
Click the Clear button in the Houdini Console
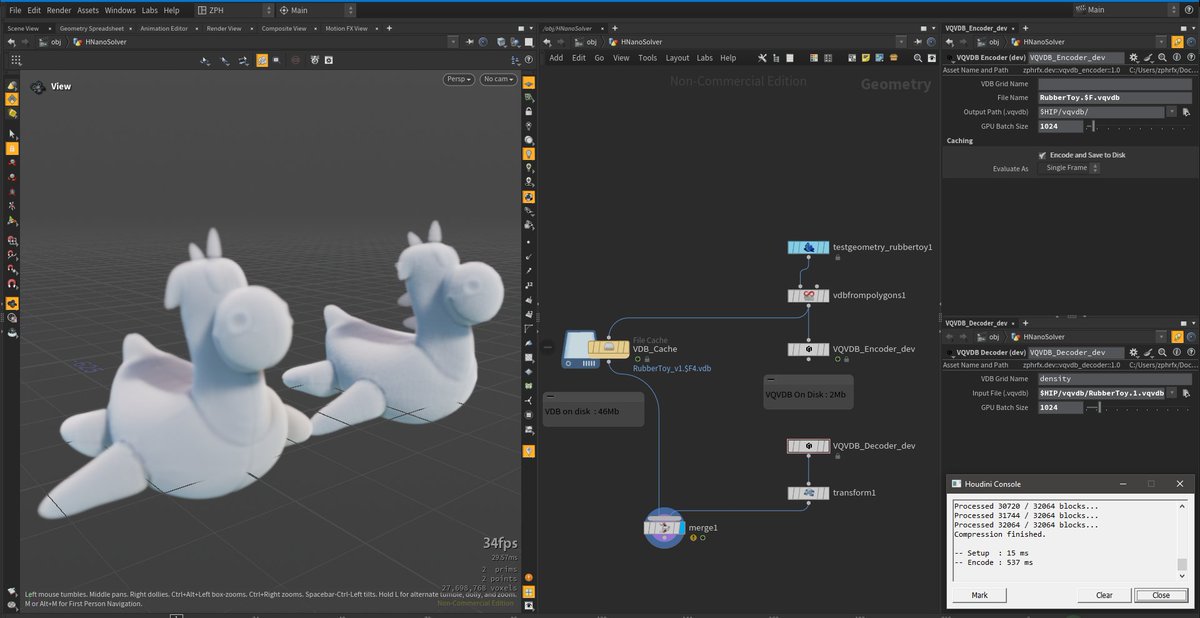click(1104, 595)
